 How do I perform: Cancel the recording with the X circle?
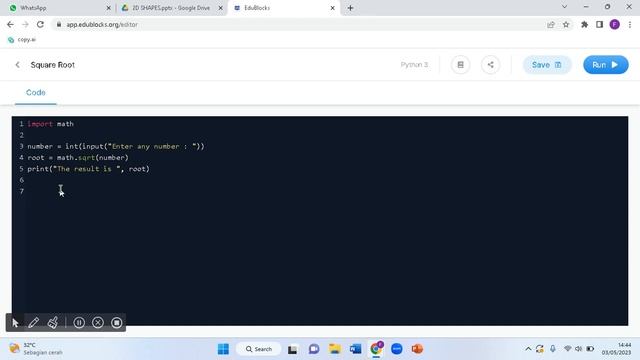(98, 323)
